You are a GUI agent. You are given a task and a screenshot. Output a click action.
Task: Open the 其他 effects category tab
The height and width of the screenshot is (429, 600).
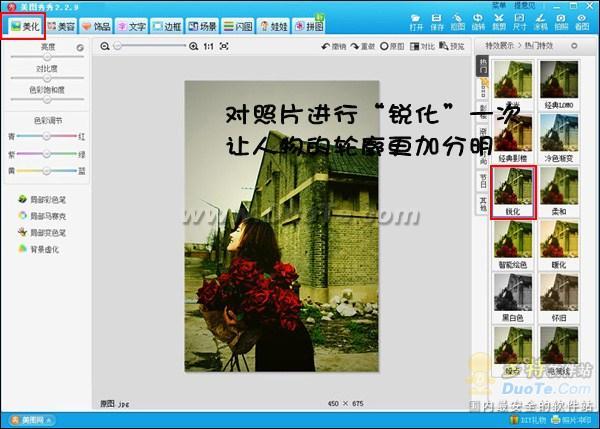[482, 205]
